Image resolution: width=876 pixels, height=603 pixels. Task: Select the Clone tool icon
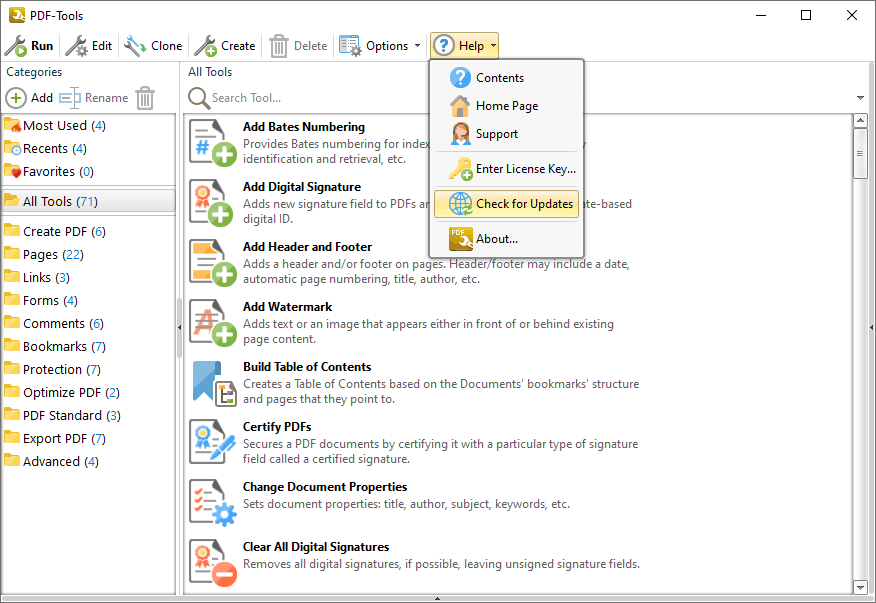135,46
